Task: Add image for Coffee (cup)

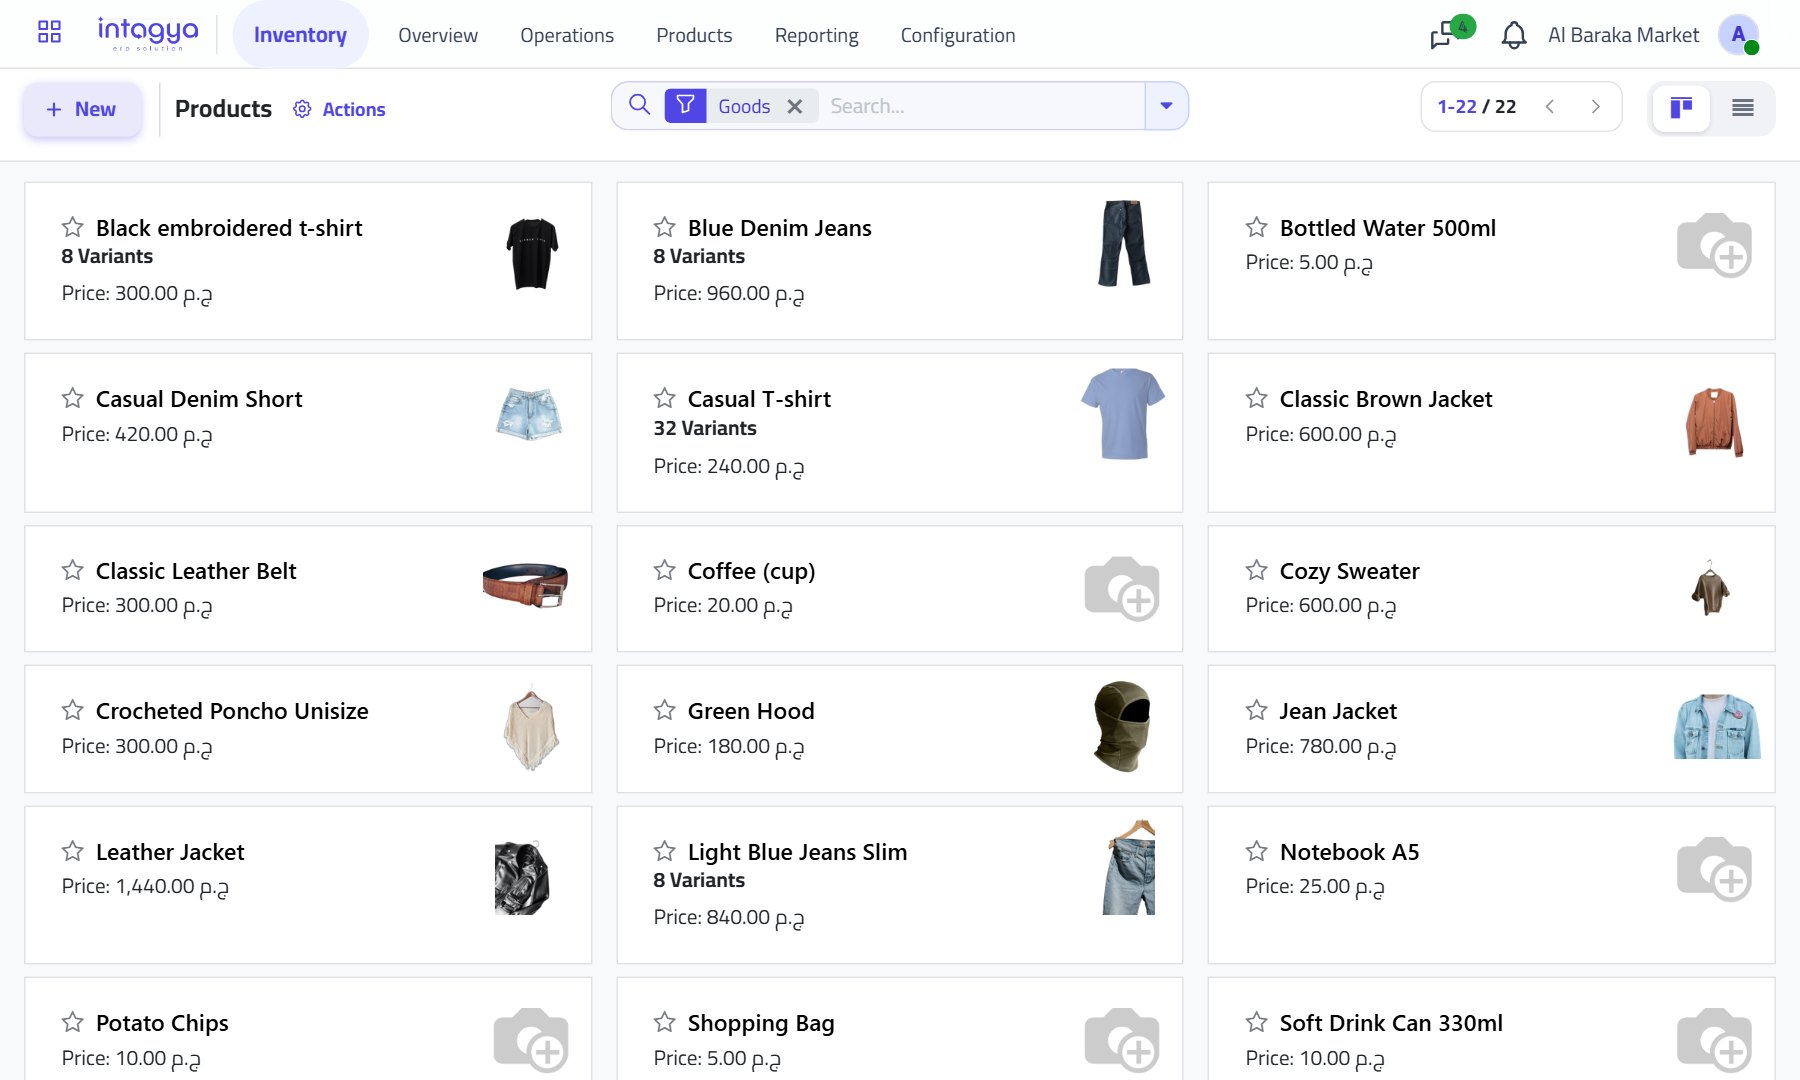Action: click(1122, 589)
